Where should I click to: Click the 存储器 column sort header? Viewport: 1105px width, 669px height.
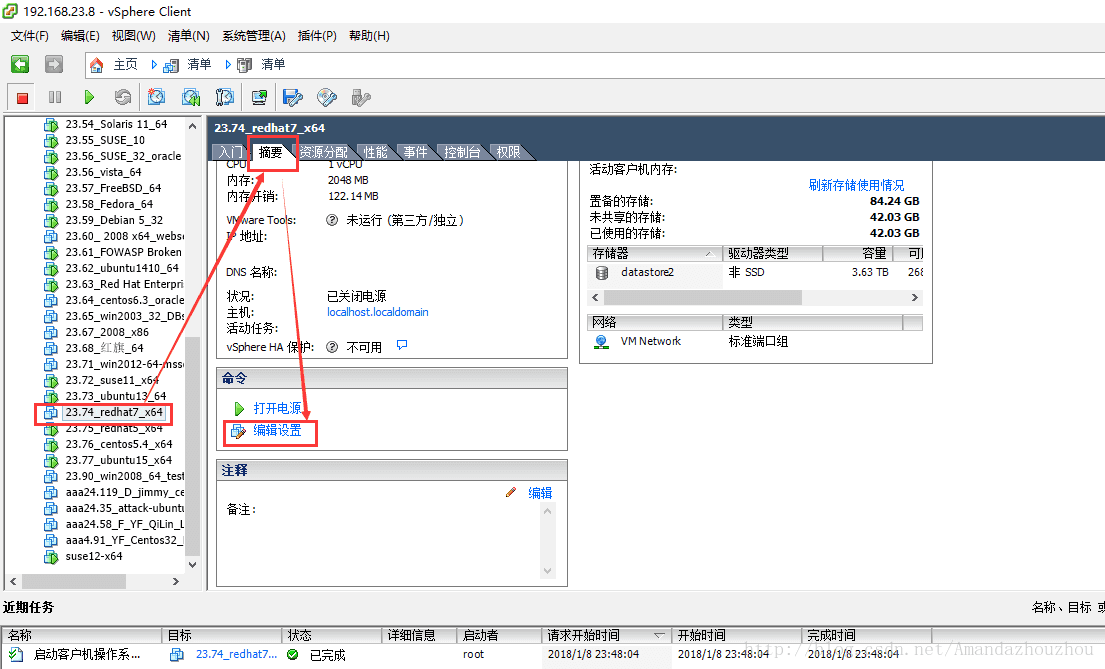[x=654, y=253]
